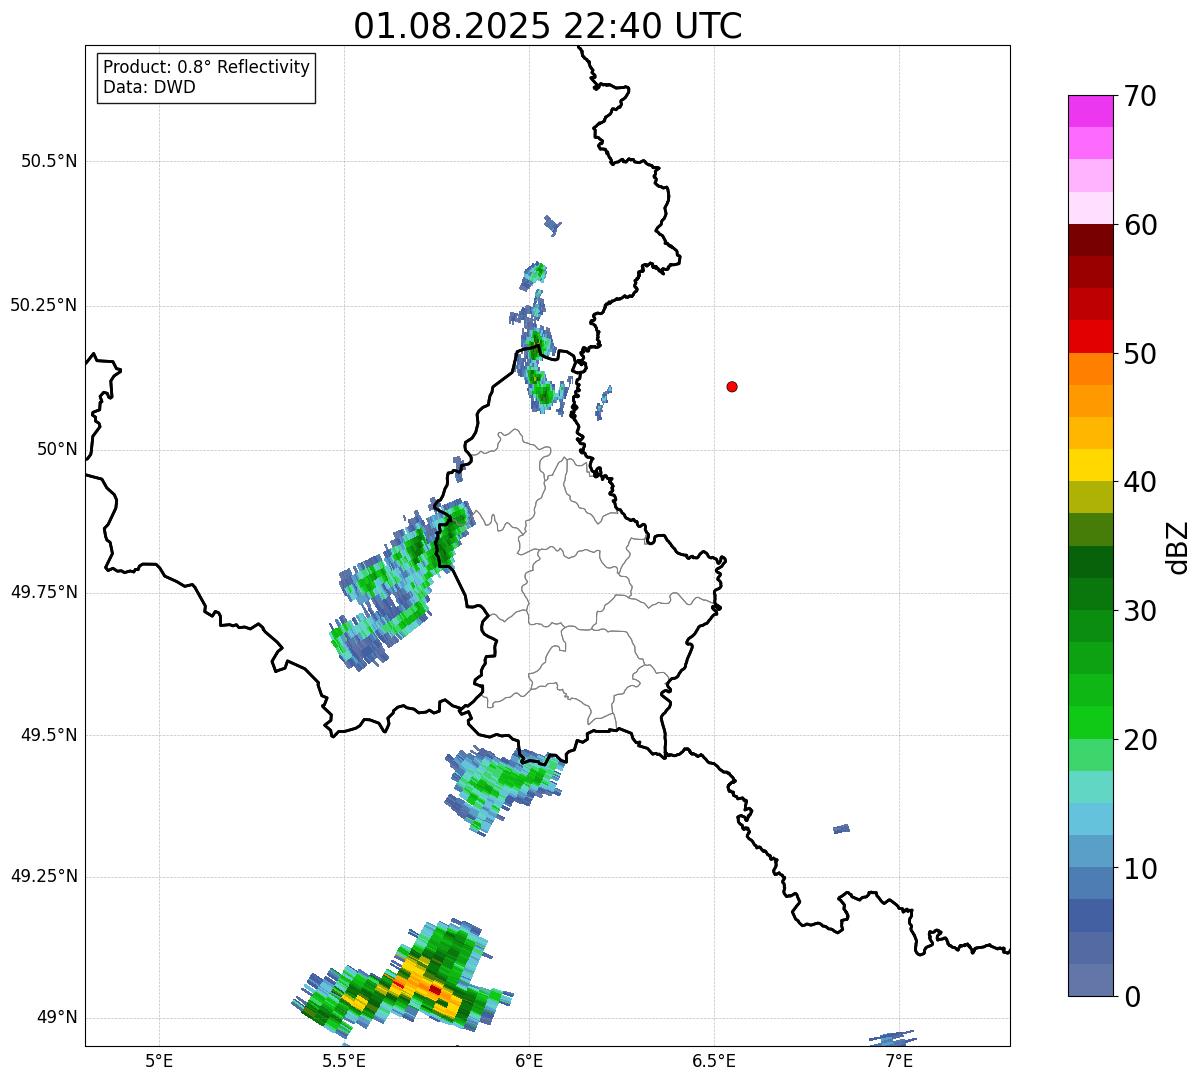Click the 49.5°N latitude label
The height and width of the screenshot is (1081, 1202).
(x=49, y=735)
